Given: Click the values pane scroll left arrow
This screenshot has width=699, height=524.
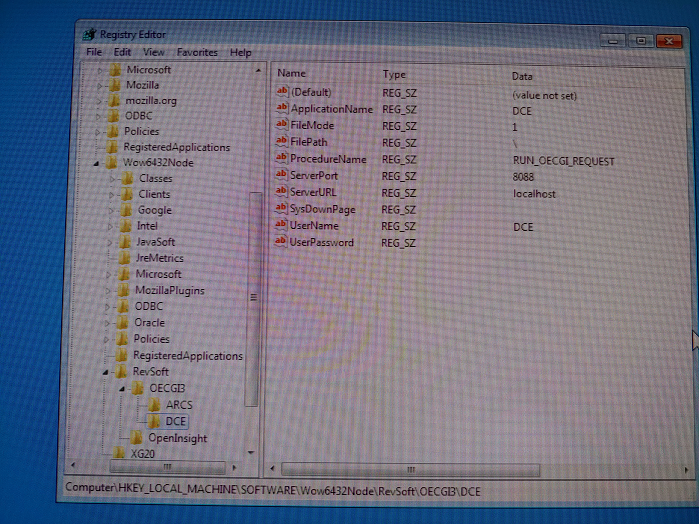Looking at the screenshot, I should click(x=273, y=468).
